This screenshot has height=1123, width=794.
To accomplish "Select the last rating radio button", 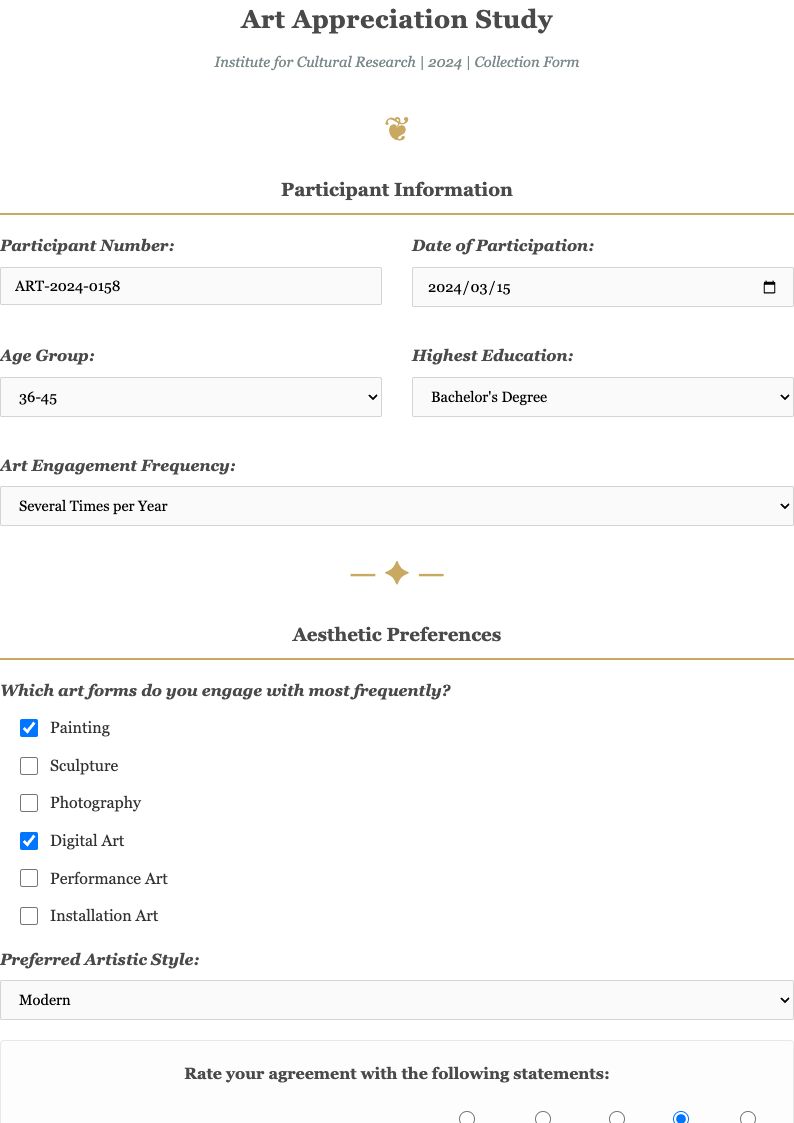I will (746, 1118).
